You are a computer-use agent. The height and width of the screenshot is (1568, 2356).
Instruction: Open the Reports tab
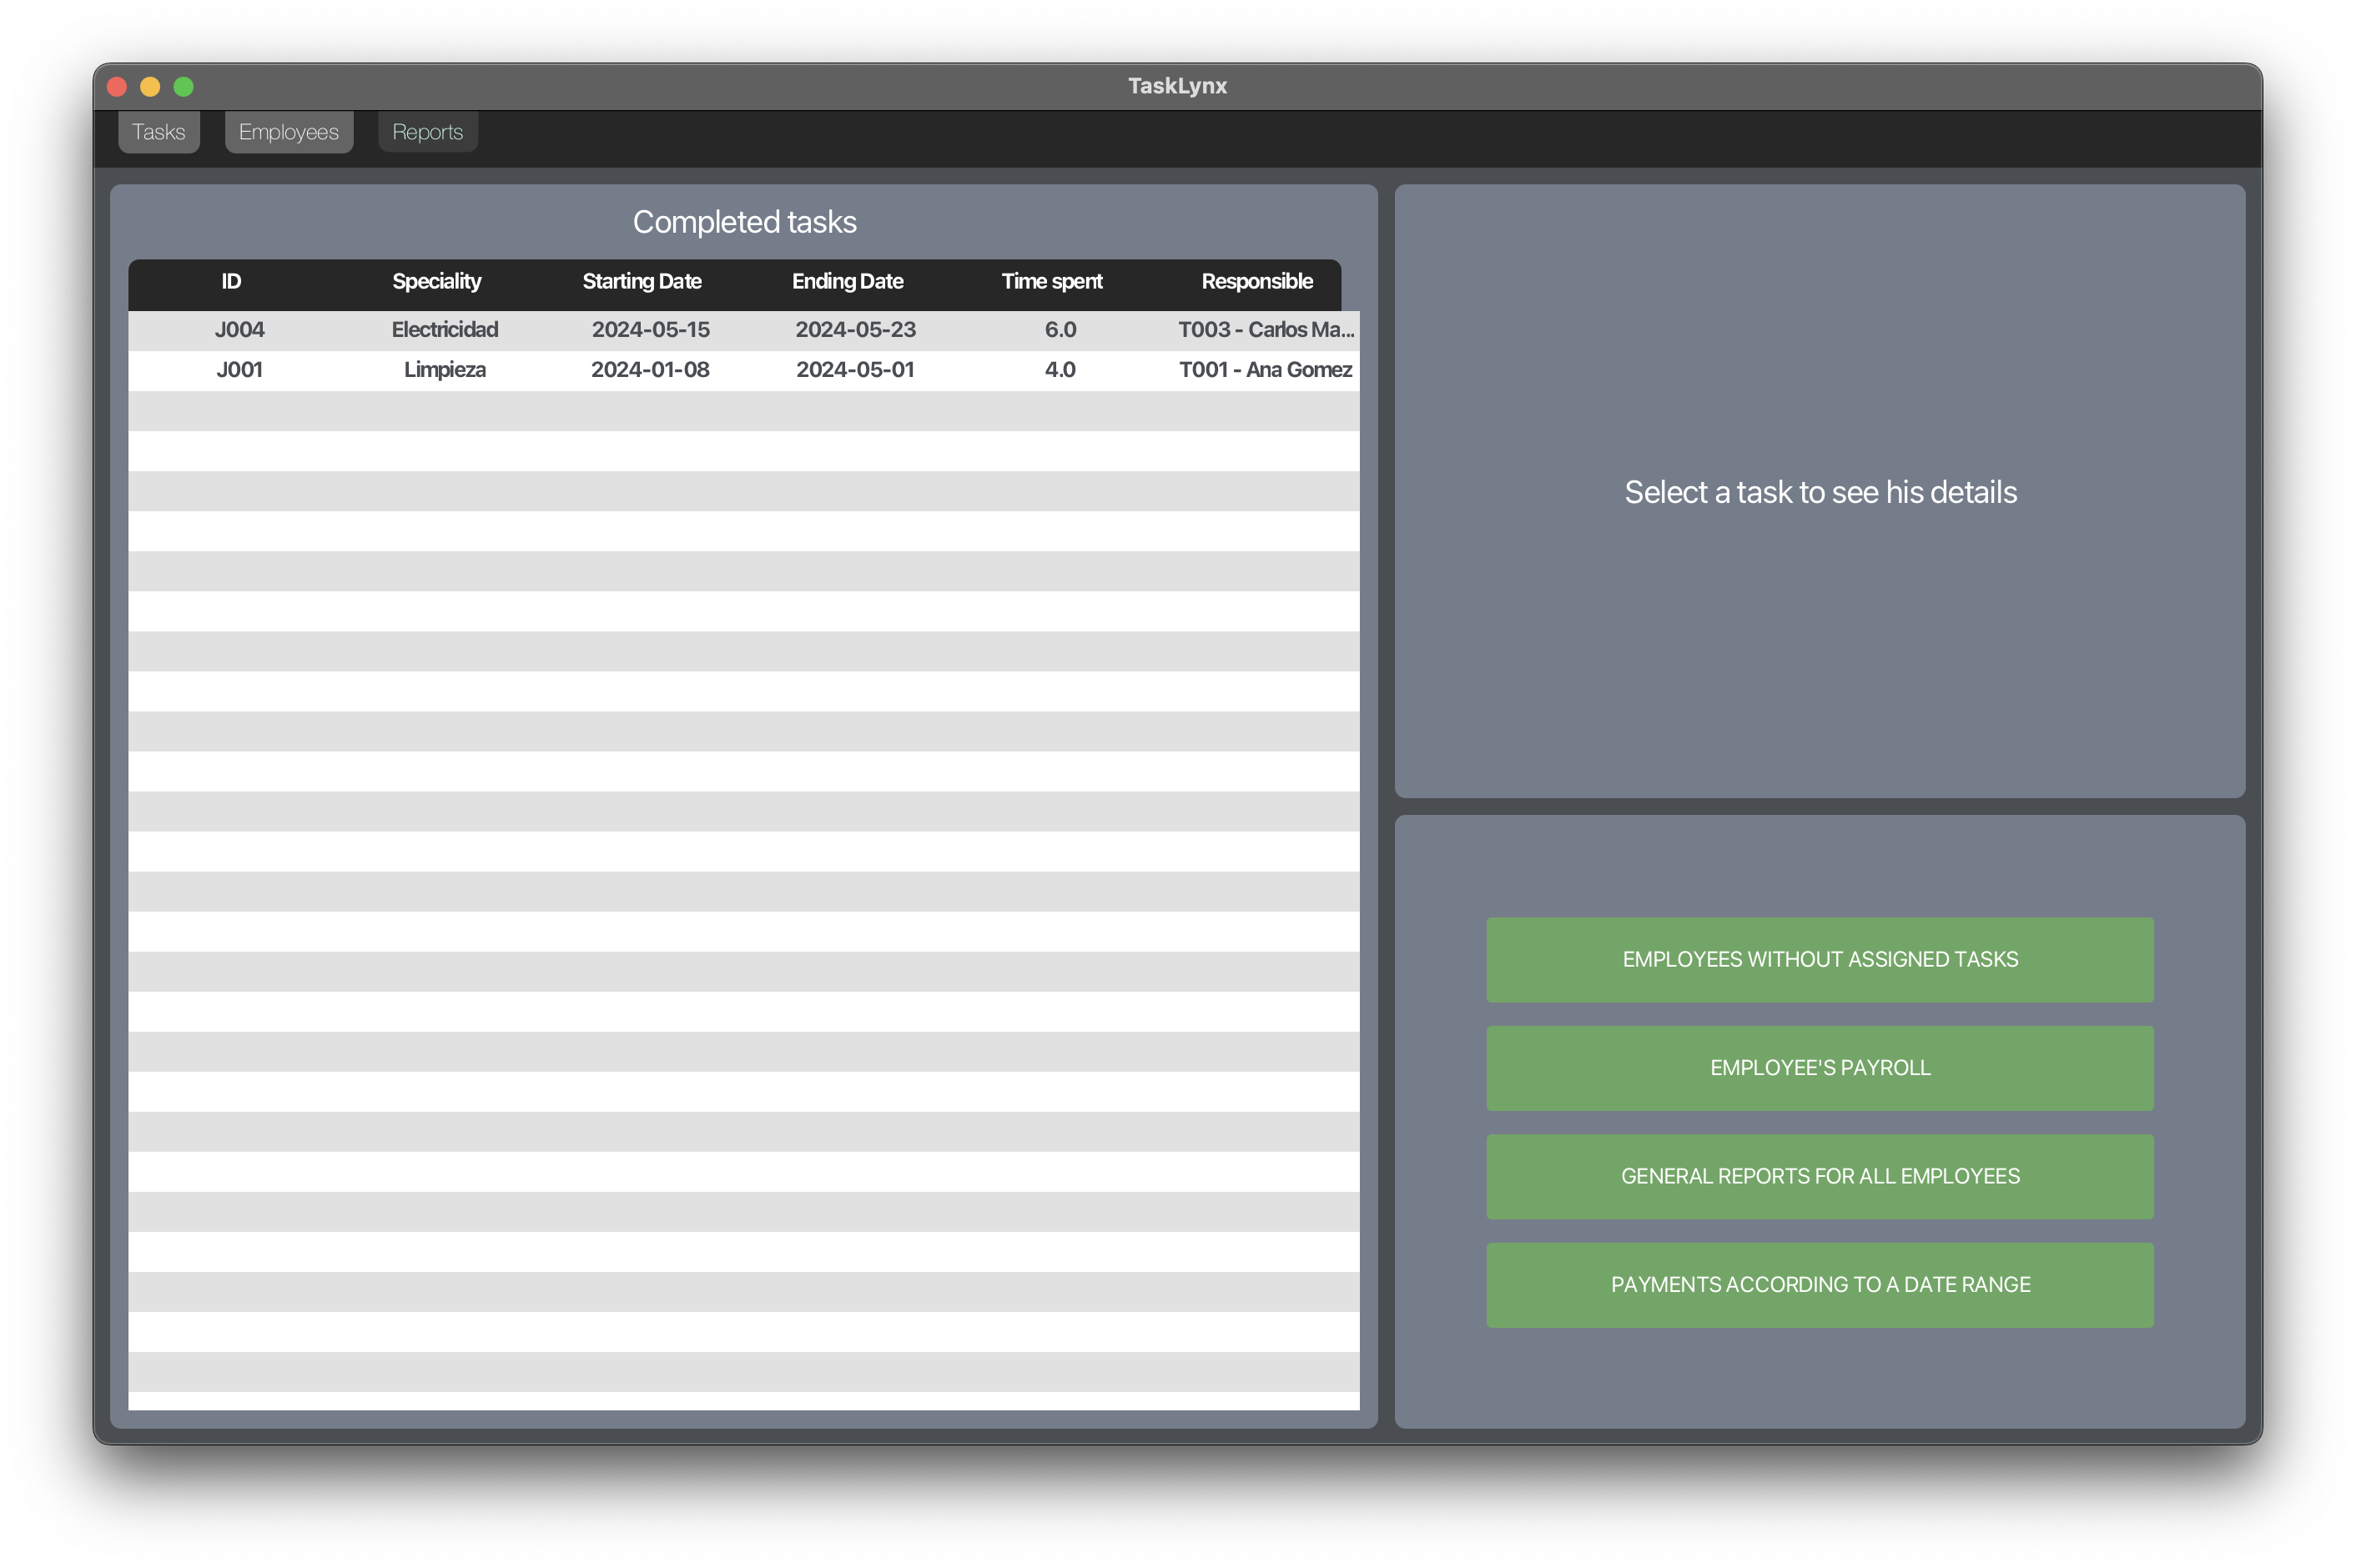pyautogui.click(x=428, y=132)
